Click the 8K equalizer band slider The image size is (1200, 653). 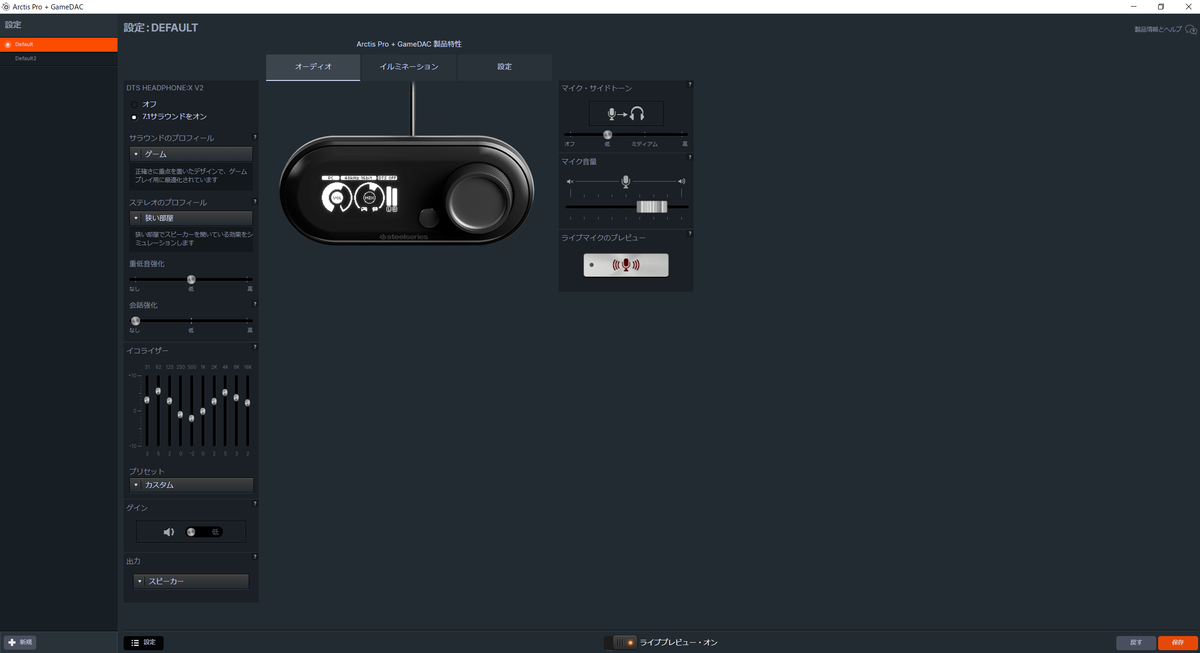pos(236,397)
